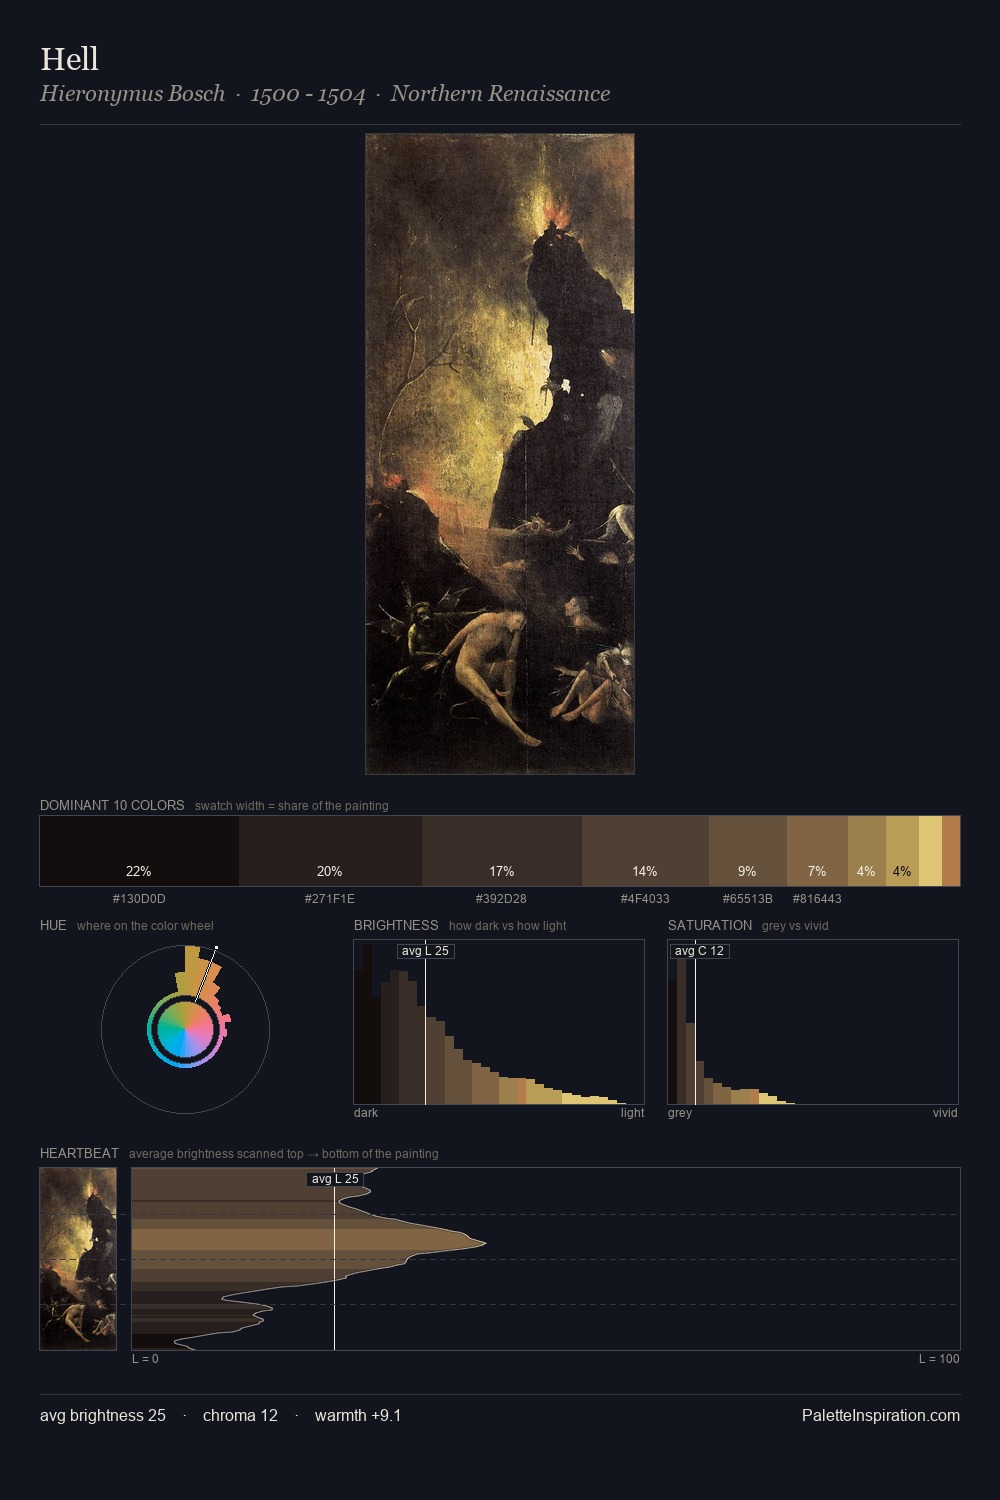Click the "dark" axis label
Screen dimensions: 1000x1500
pyautogui.click(x=366, y=1113)
